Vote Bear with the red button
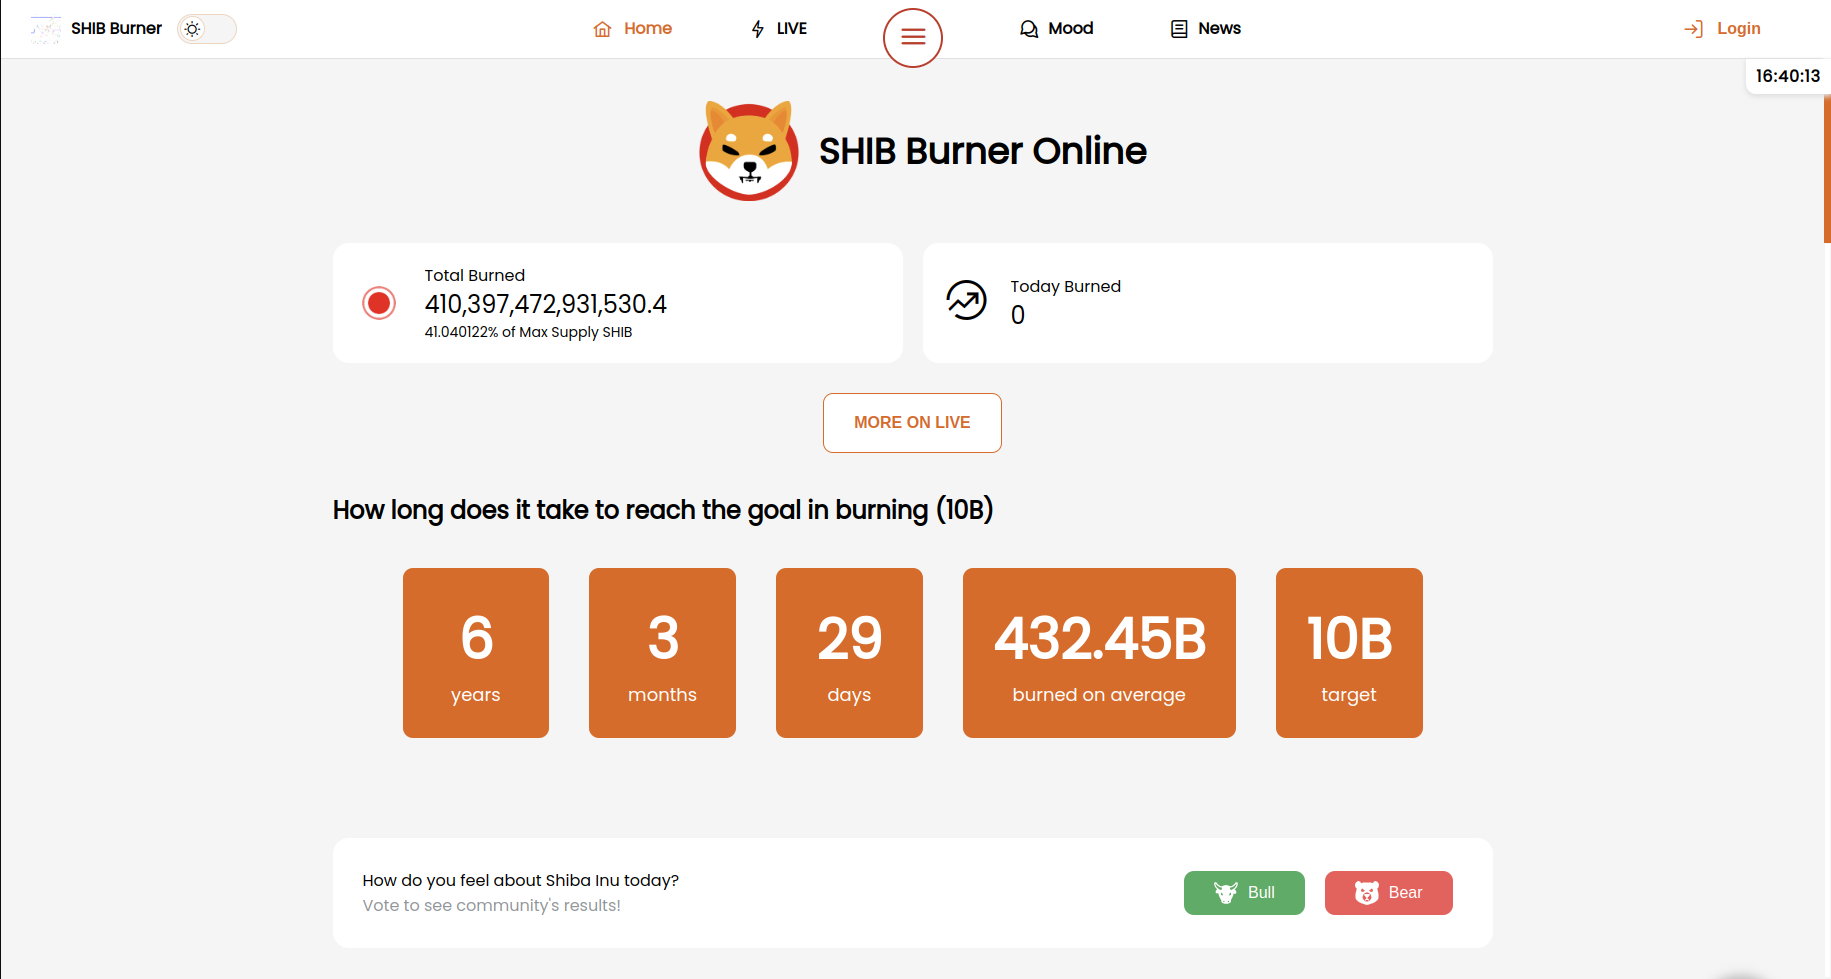The height and width of the screenshot is (979, 1831). point(1389,893)
